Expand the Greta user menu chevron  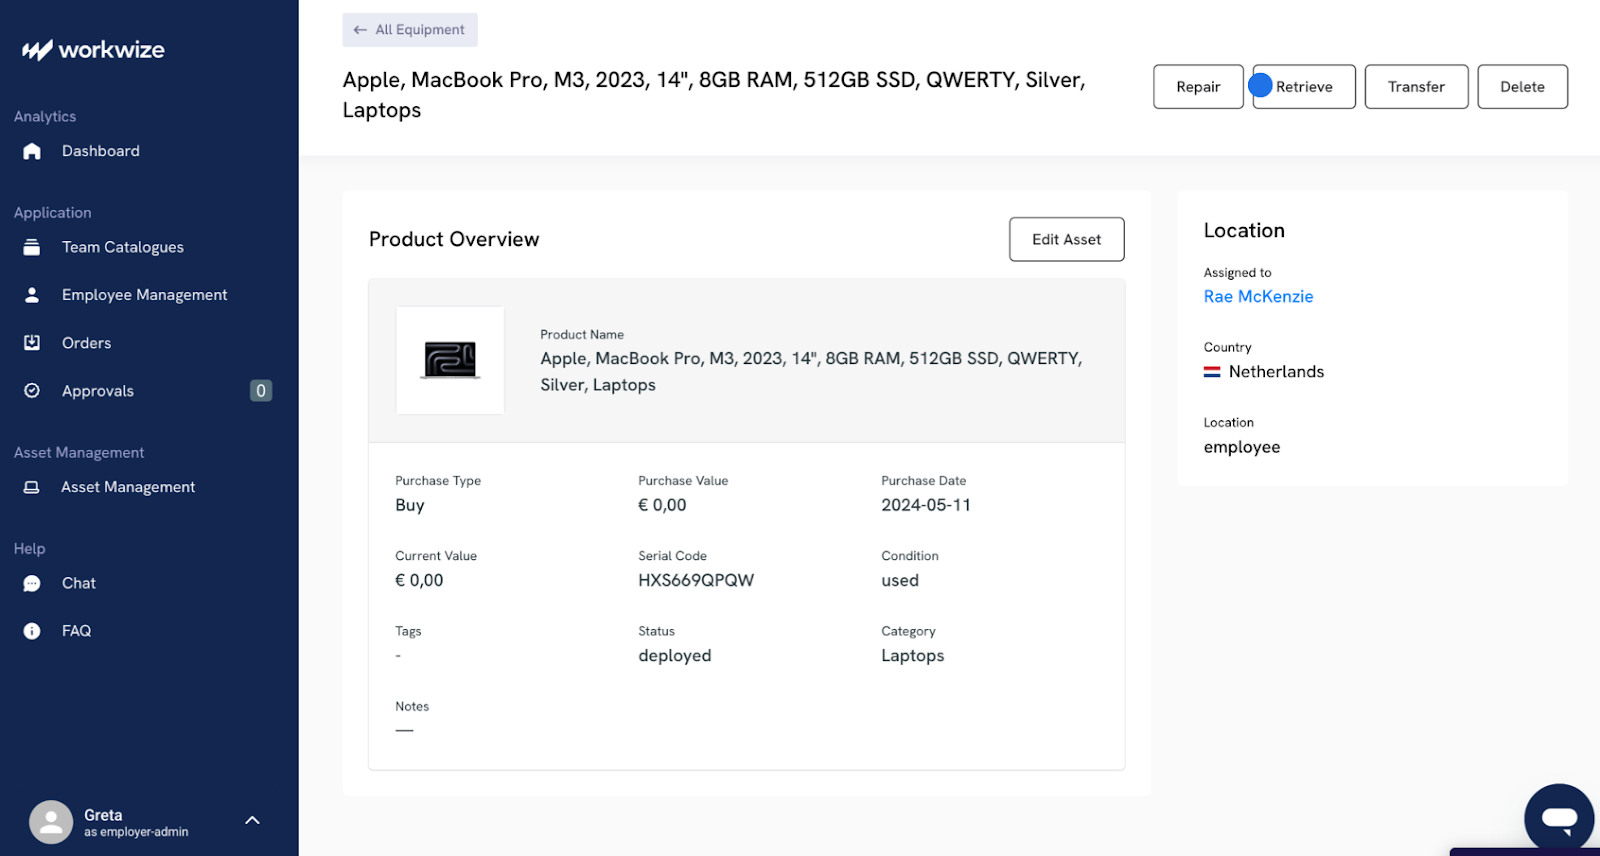252,820
